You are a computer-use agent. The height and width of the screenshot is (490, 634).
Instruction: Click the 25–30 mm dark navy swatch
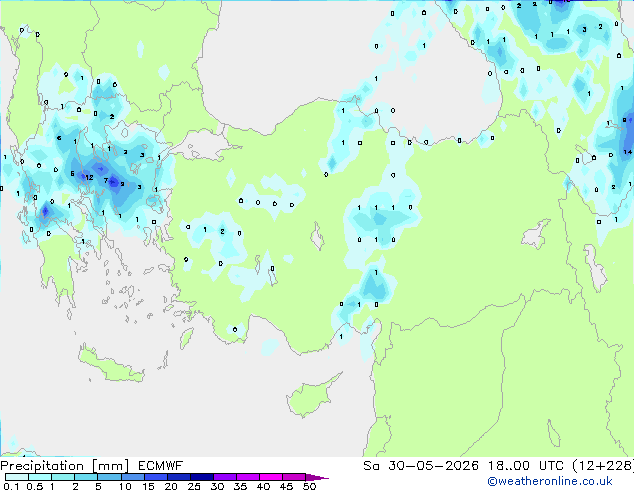pyautogui.click(x=201, y=477)
